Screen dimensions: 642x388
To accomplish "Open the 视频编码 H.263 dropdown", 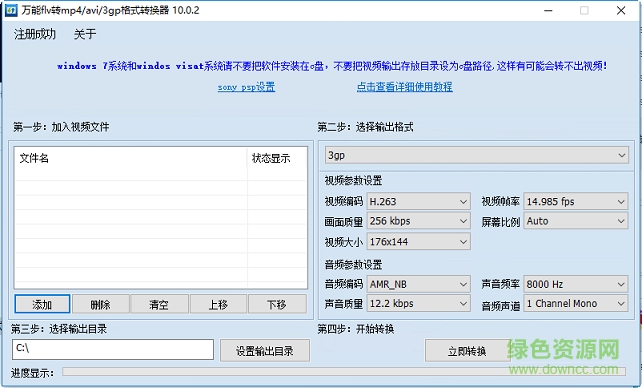I will 418,201.
